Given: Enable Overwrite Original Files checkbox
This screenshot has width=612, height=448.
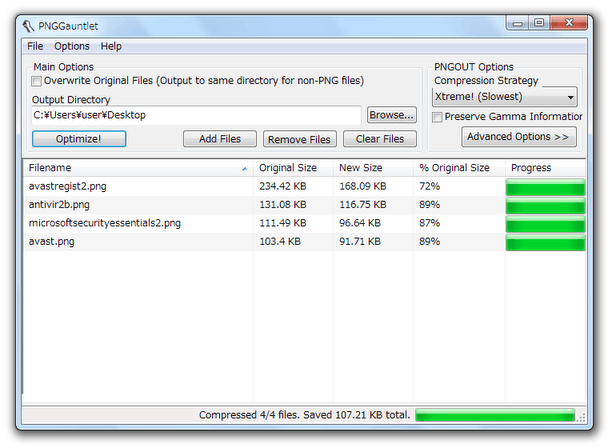Looking at the screenshot, I should point(36,81).
